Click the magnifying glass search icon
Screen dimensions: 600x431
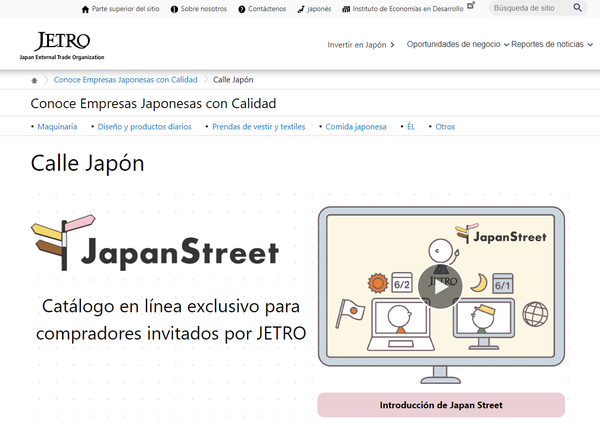577,8
